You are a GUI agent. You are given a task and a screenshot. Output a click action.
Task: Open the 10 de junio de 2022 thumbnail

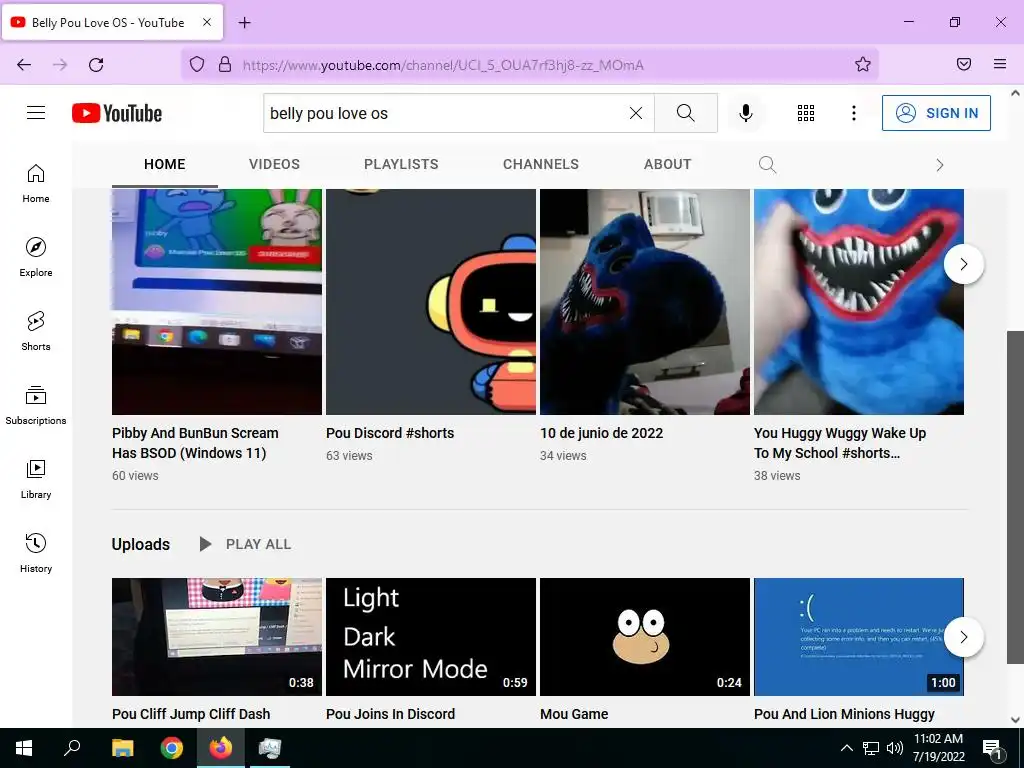645,302
